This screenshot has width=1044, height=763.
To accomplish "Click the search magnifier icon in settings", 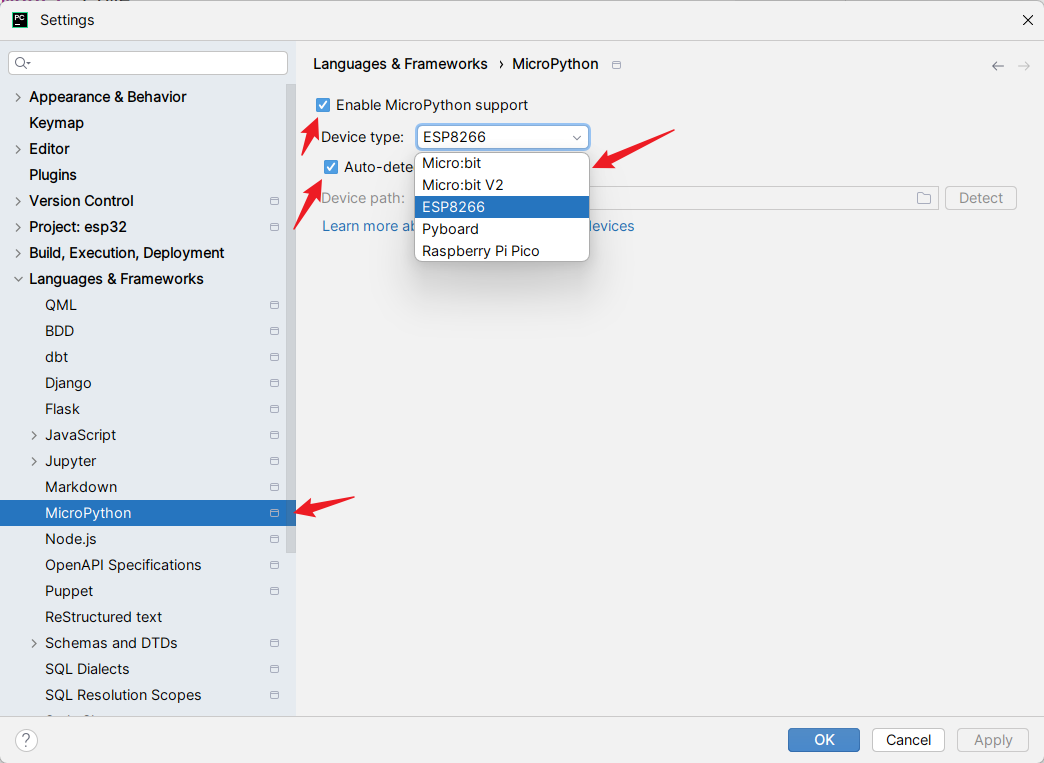I will [x=22, y=63].
